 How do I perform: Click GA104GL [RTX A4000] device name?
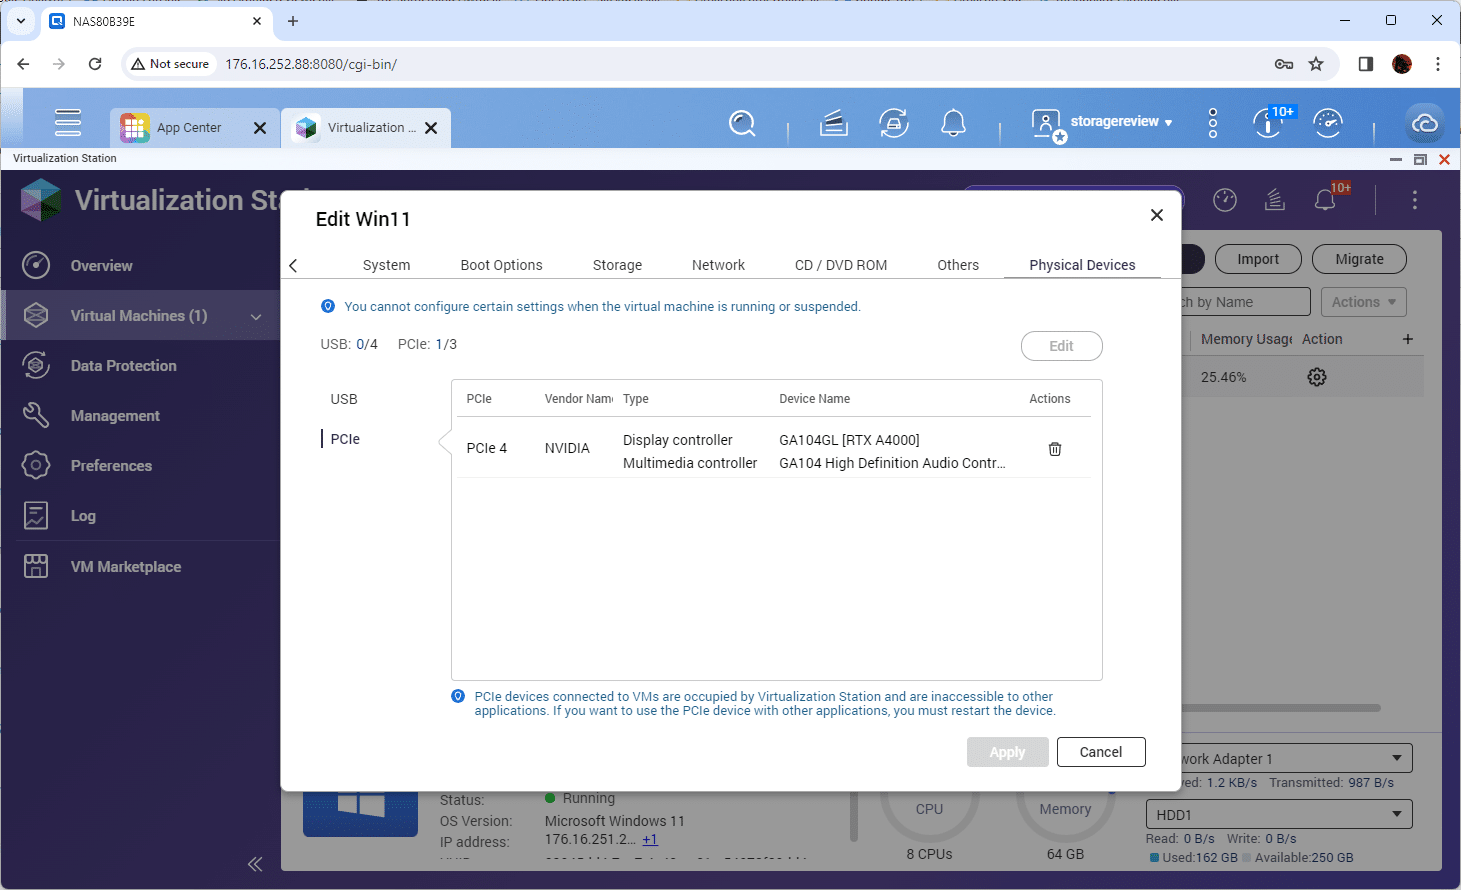[849, 440]
